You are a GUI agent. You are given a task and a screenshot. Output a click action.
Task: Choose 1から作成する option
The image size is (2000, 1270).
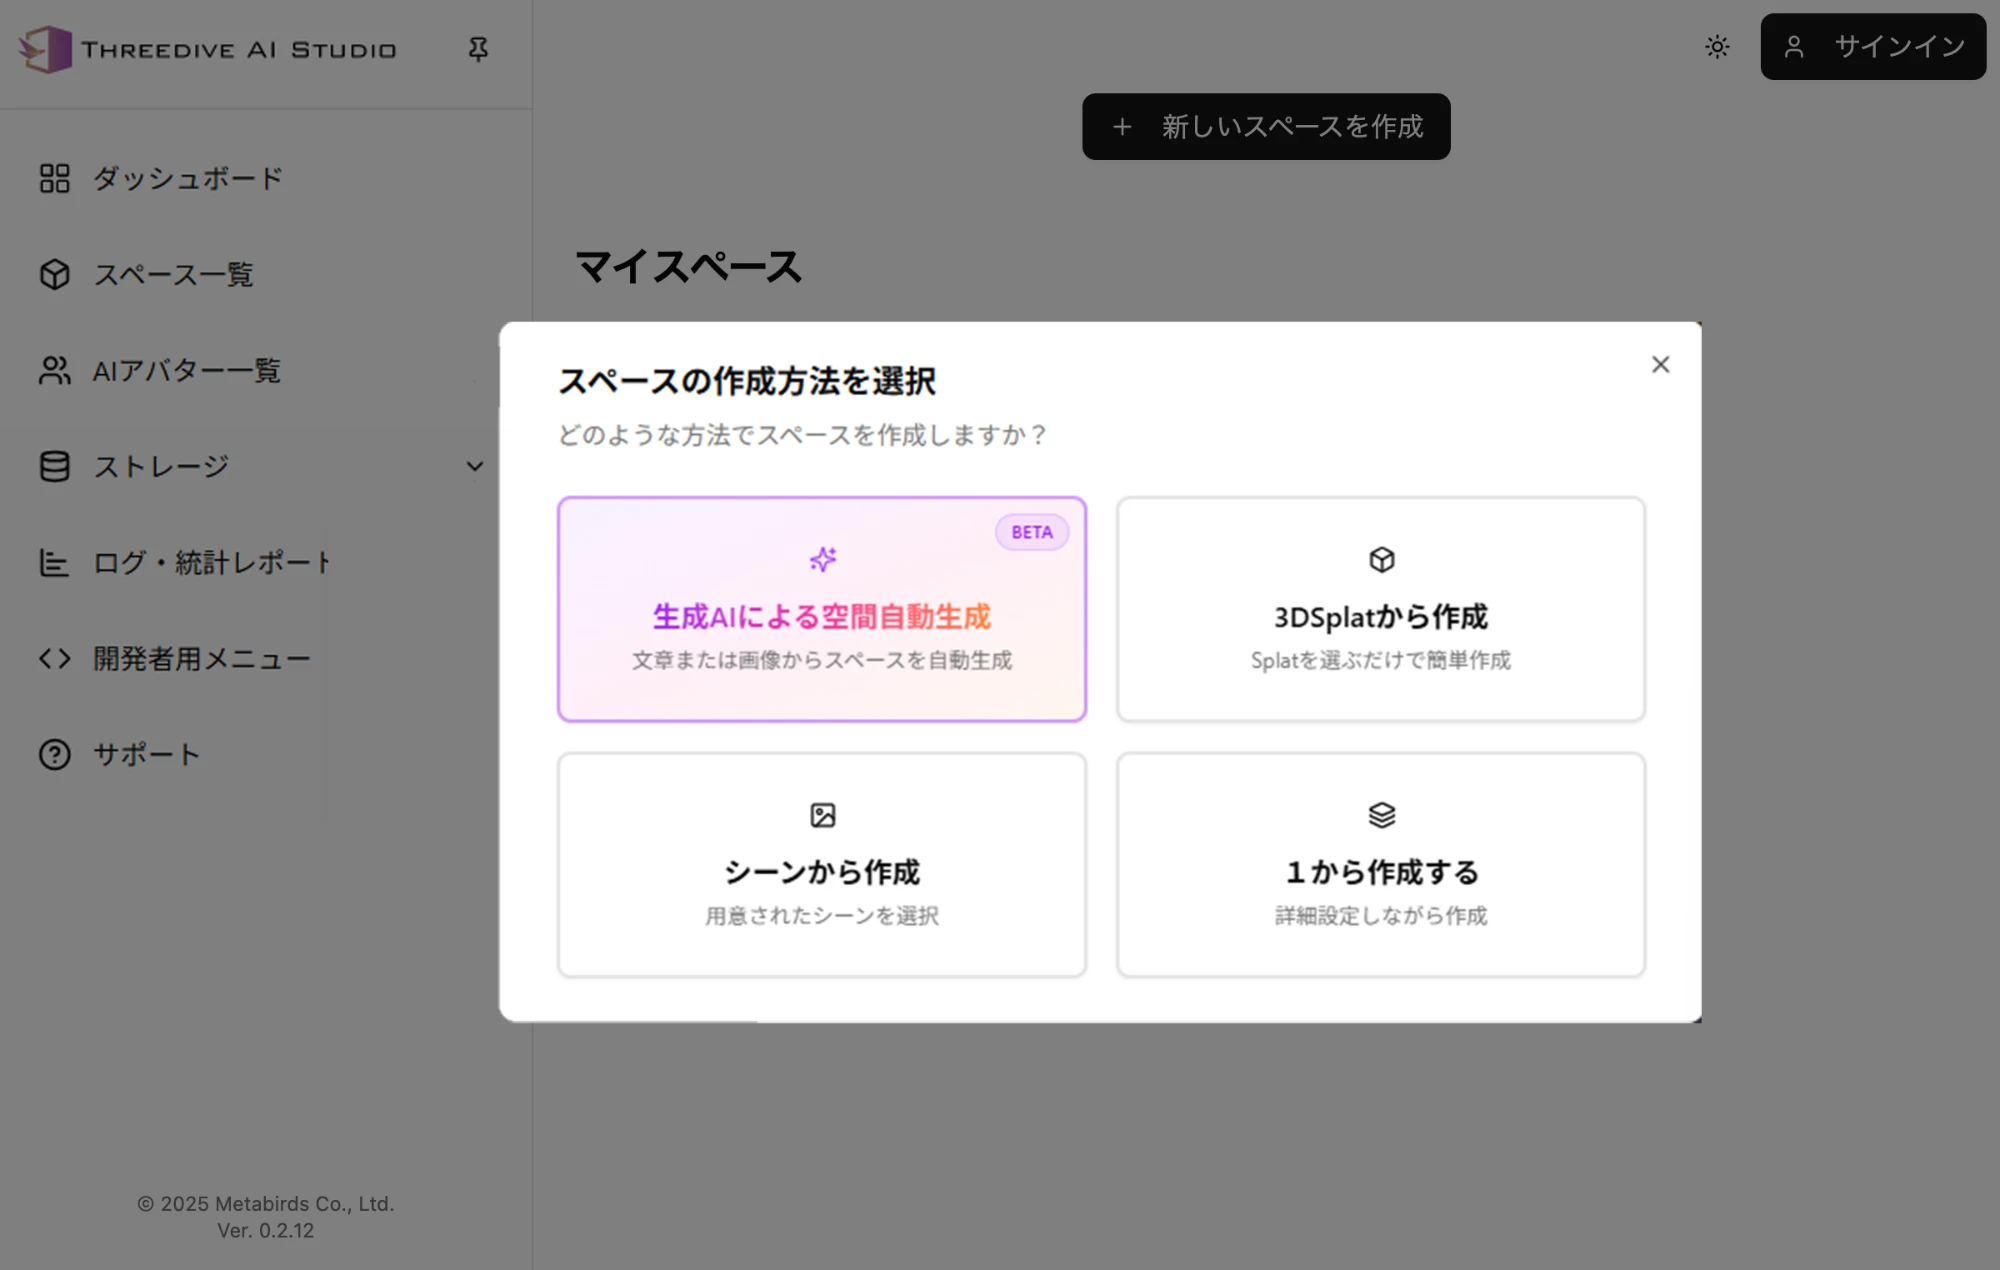coord(1381,865)
